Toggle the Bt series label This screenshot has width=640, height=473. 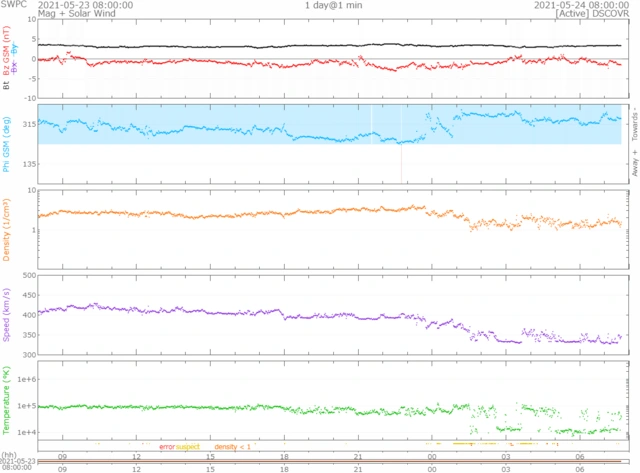click(x=9, y=86)
